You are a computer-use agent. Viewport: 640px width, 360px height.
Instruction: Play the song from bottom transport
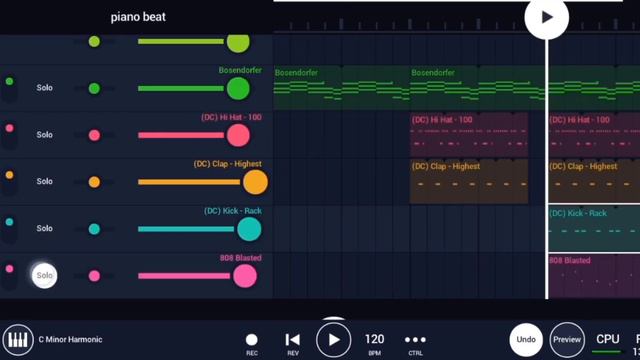[x=333, y=340]
